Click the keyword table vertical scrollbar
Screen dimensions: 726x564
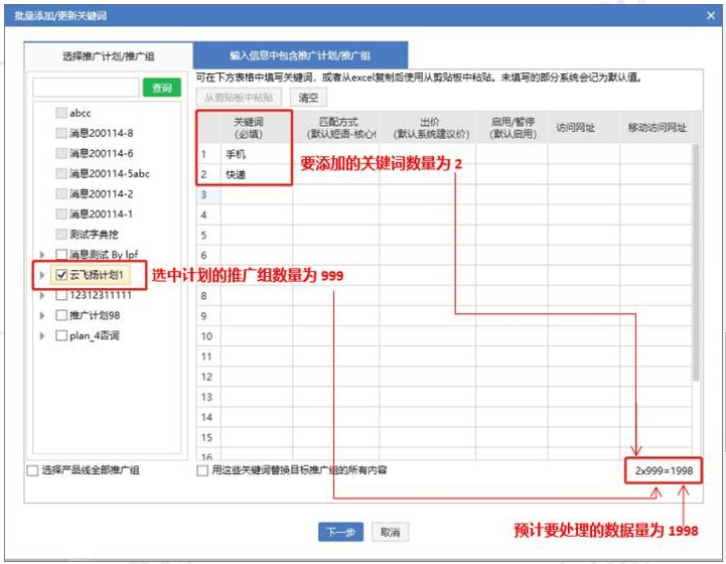coord(695,262)
